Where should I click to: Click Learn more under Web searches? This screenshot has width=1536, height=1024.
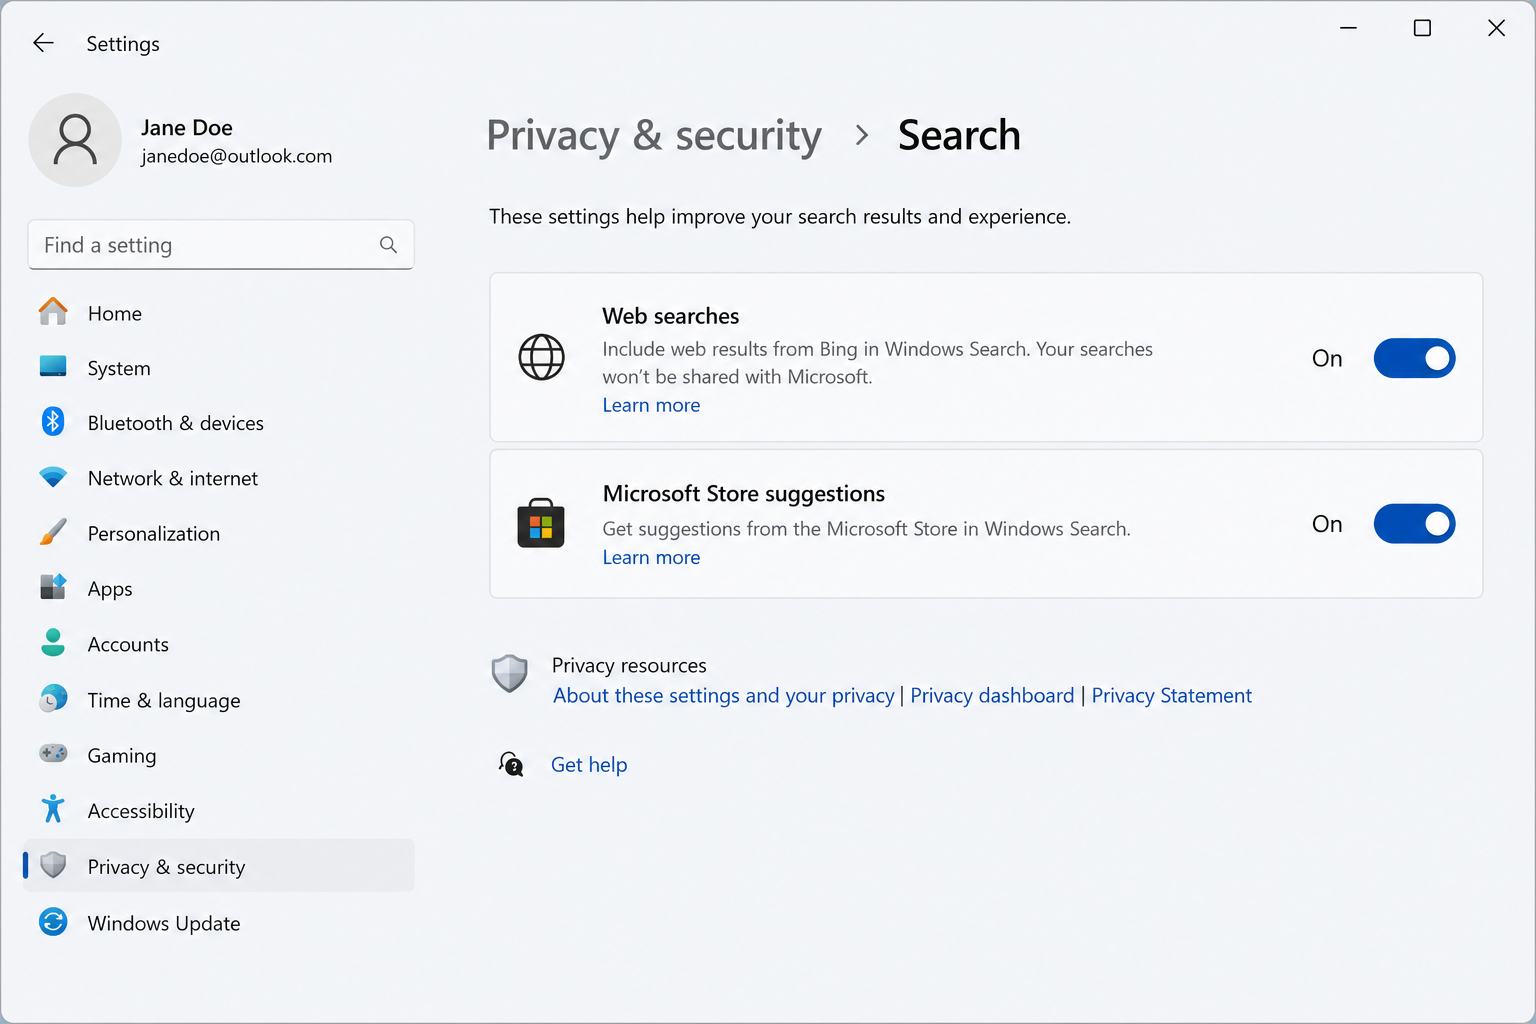click(x=651, y=405)
